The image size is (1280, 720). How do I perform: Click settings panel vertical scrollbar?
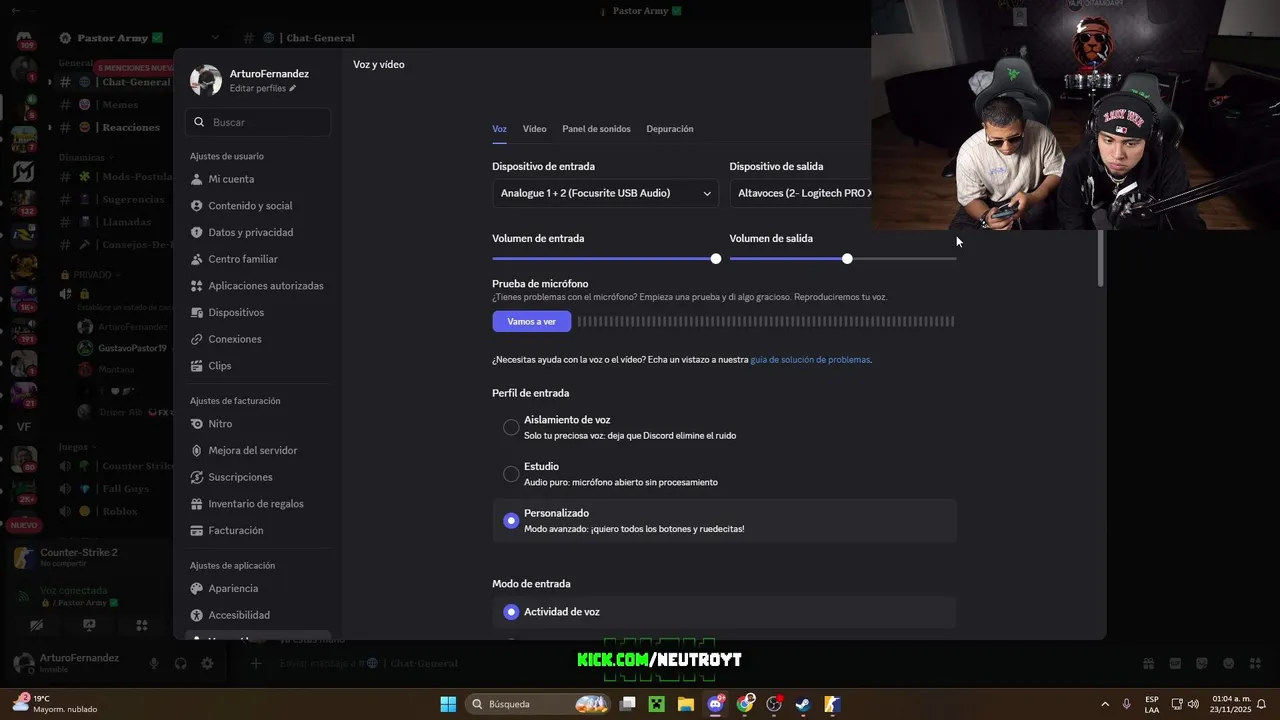pos(1101,258)
